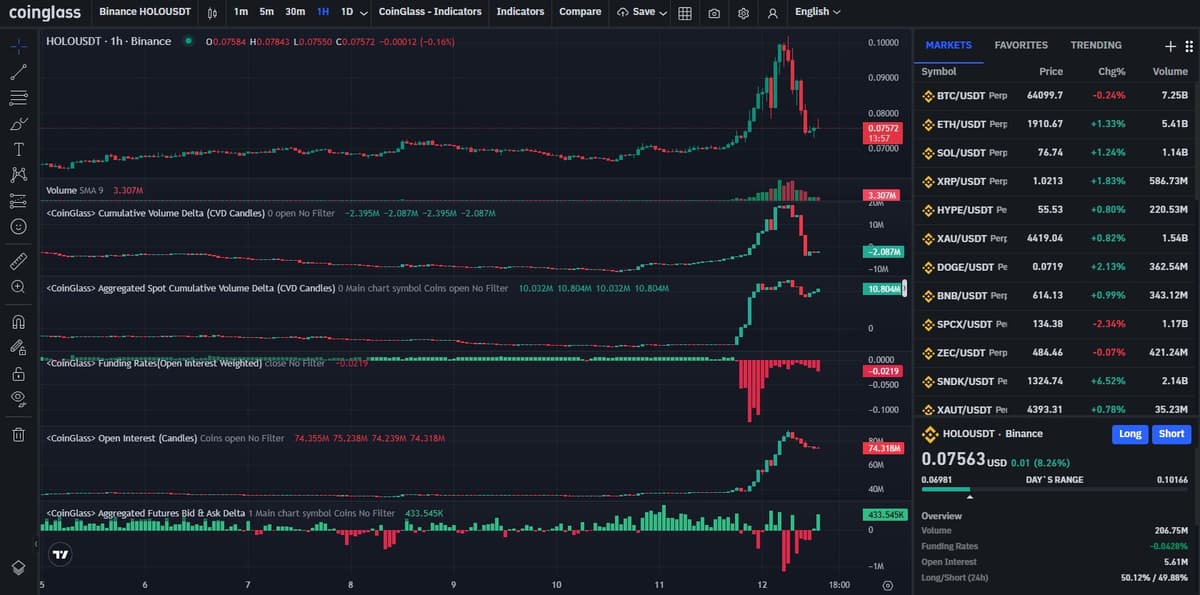This screenshot has width=1200, height=595.
Task: Select BTC/USDT Perp row
Action: tap(1055, 96)
